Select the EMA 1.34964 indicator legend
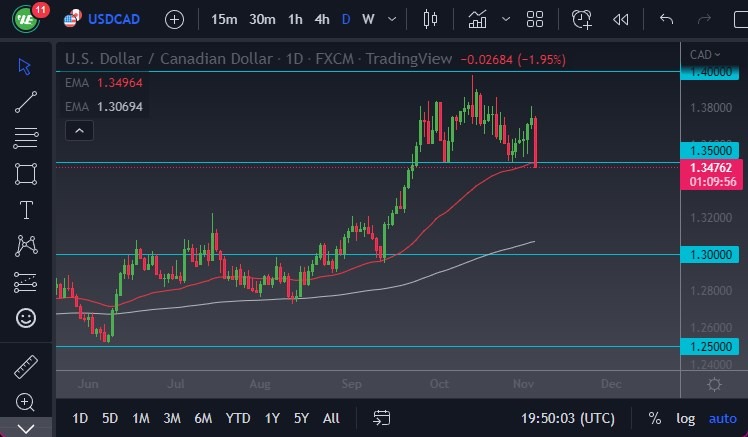 (104, 83)
